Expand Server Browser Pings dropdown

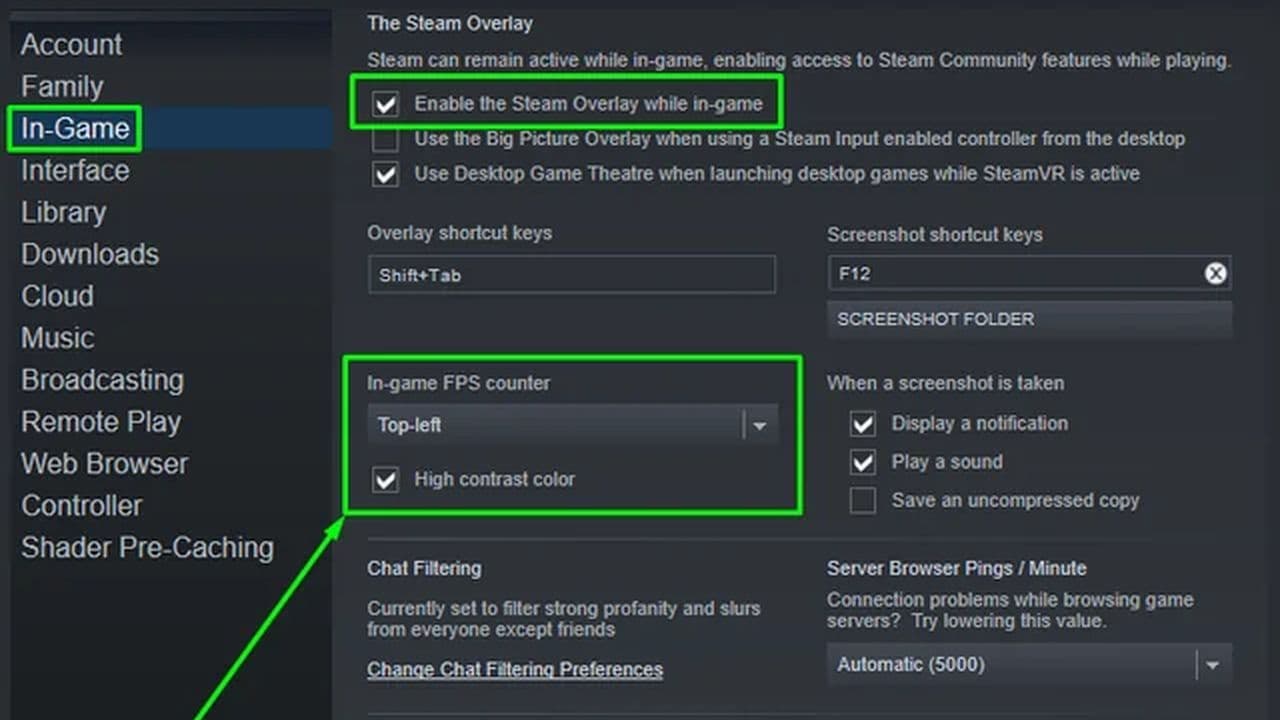tap(1212, 664)
